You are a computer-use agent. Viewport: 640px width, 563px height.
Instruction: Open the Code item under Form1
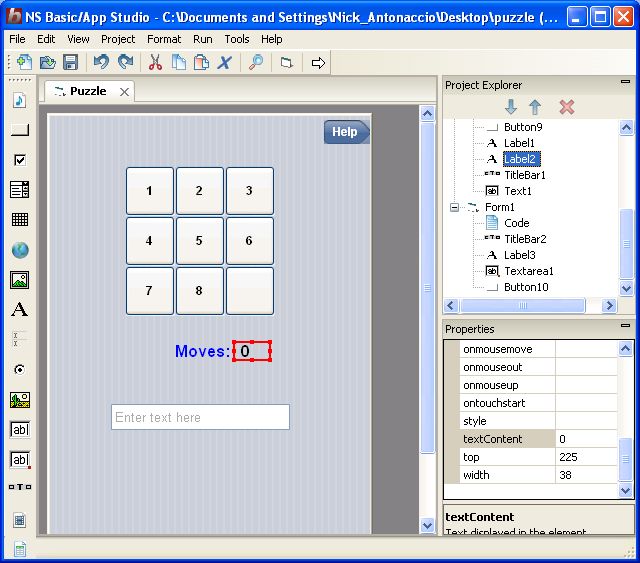517,223
